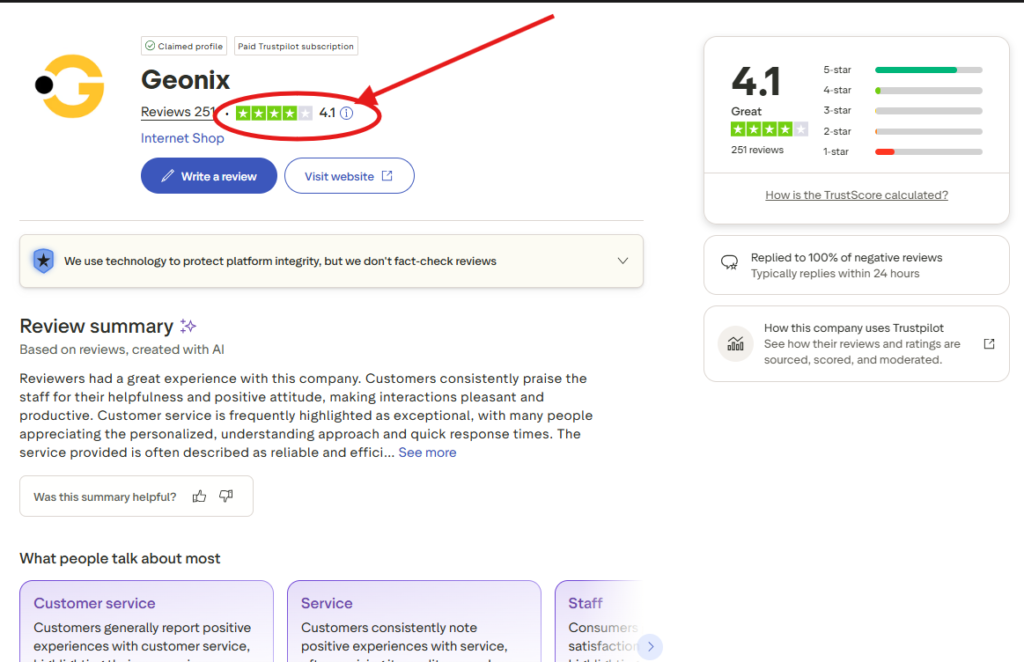1024x662 pixels.
Task: Click the sparkle icon next to Review summary
Action: click(188, 325)
